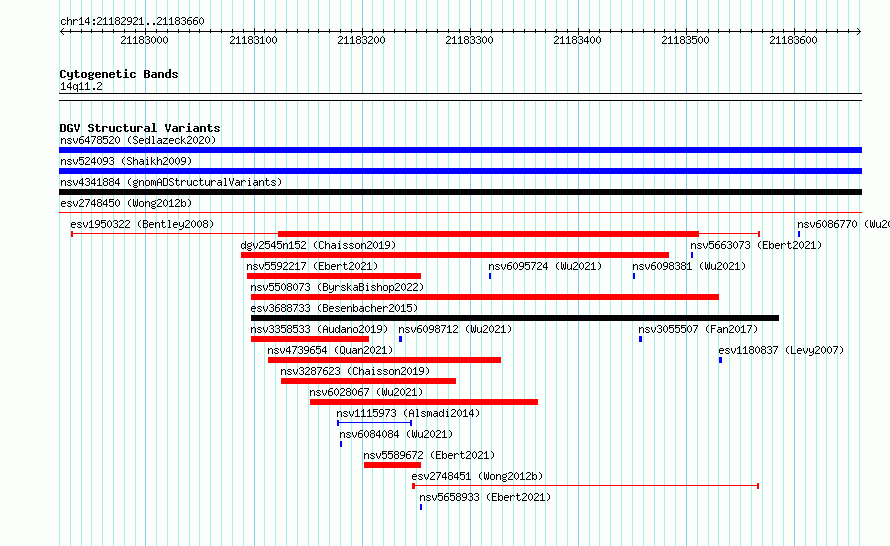Click the nsv6086770 label at right edge
The width and height of the screenshot is (890, 546).
[843, 224]
